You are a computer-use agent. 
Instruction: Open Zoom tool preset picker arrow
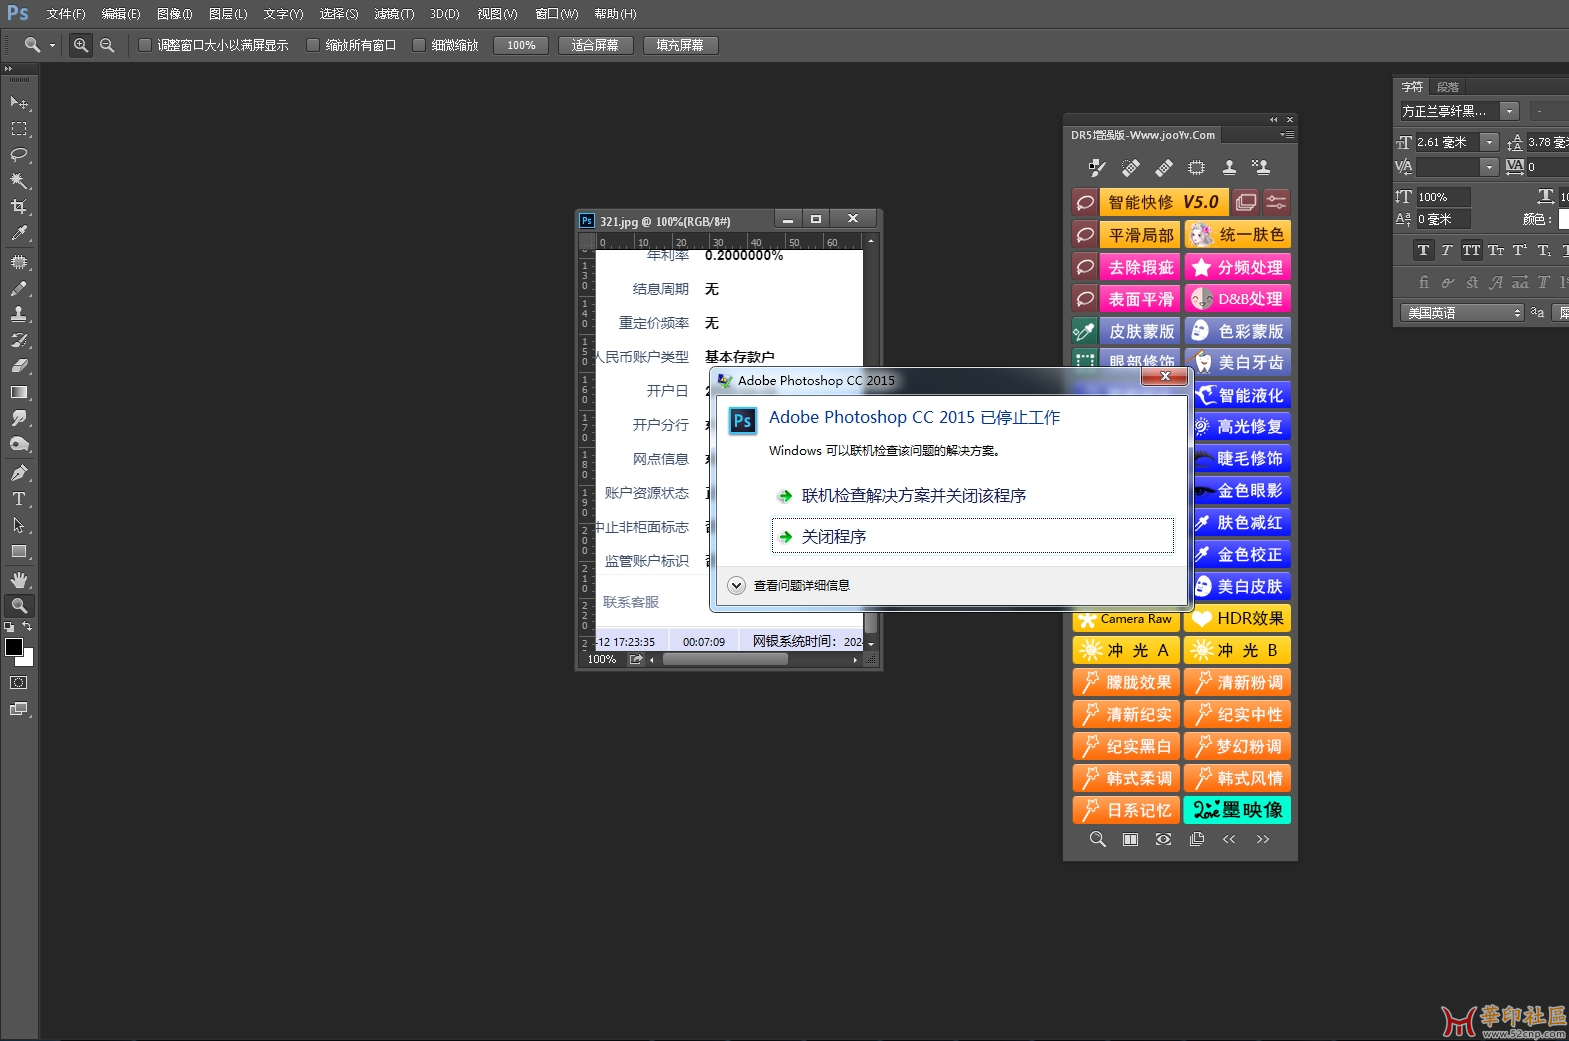(52, 45)
